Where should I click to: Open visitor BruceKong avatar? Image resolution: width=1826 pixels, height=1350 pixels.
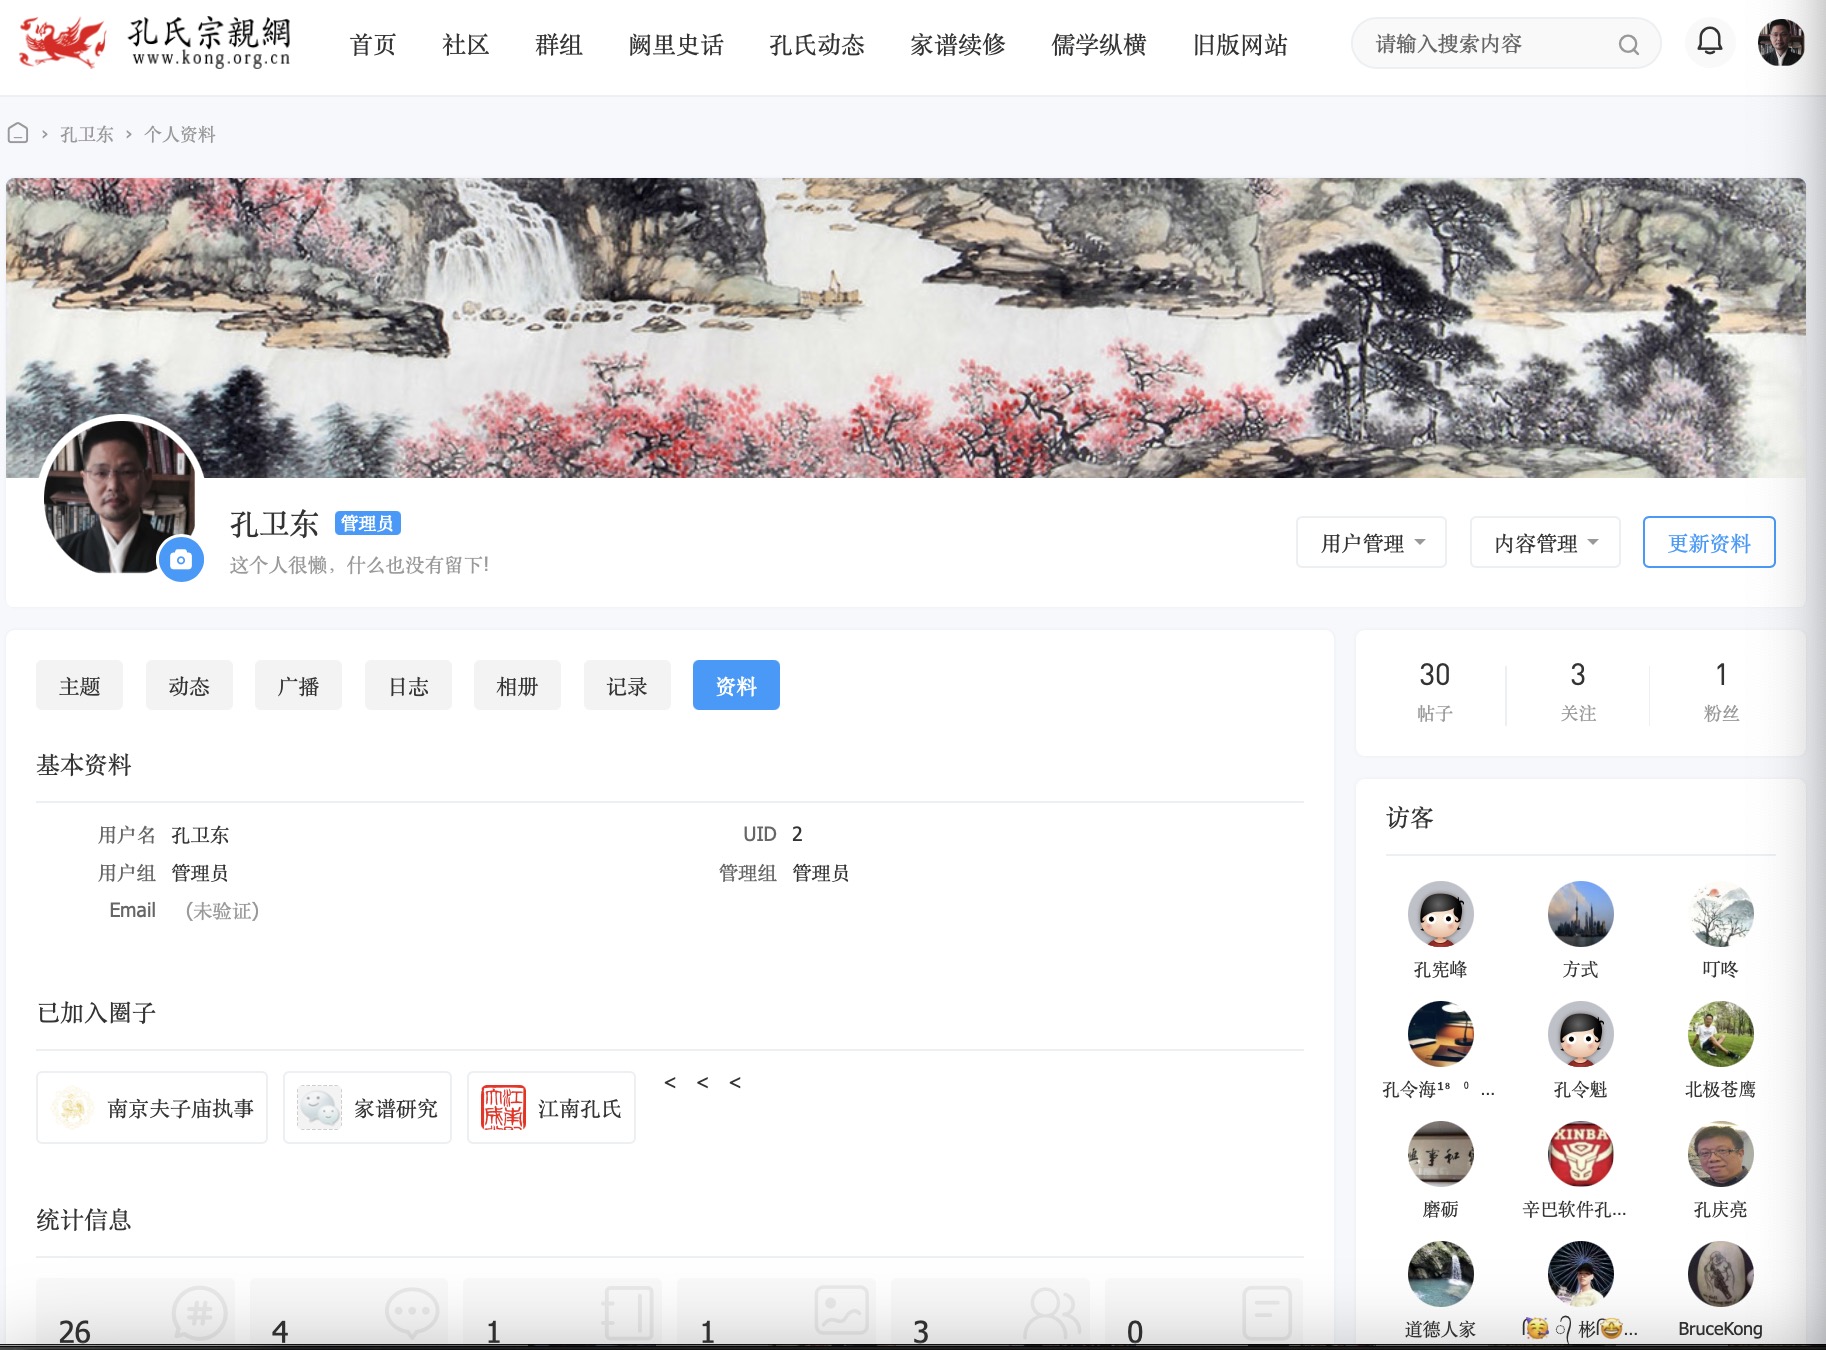coord(1720,1274)
